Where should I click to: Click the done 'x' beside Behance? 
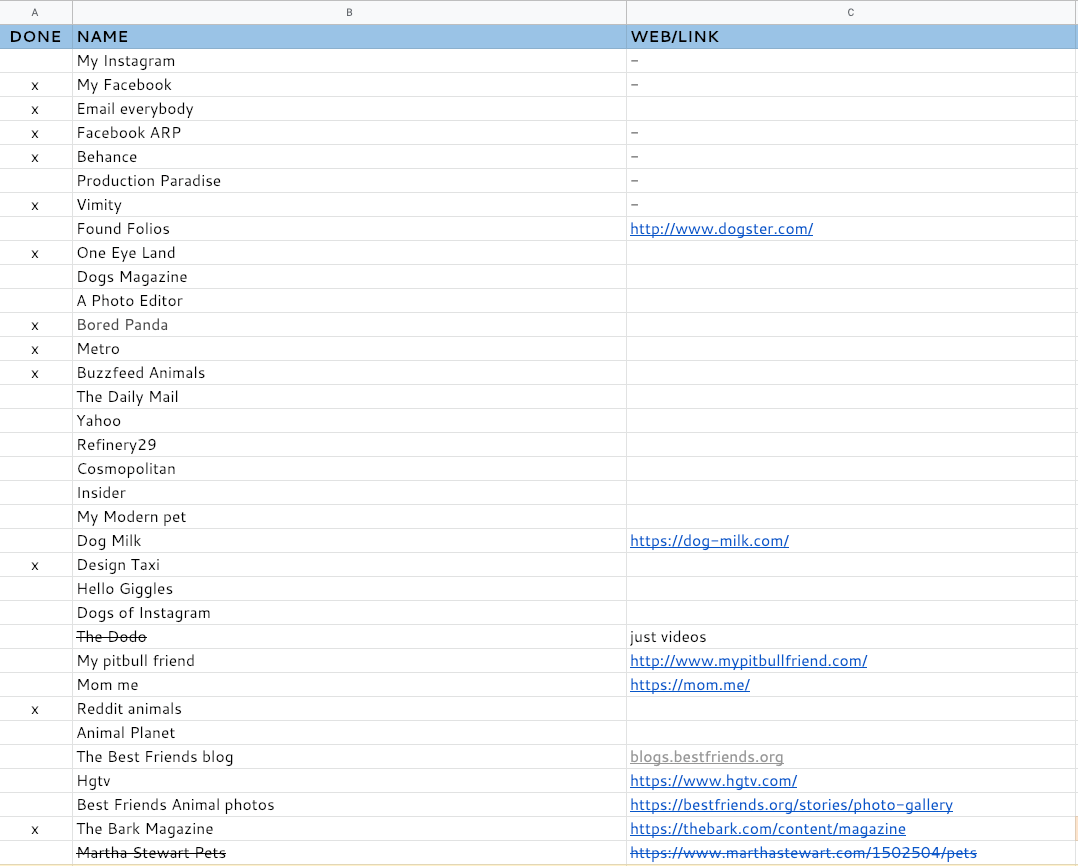coord(35,158)
